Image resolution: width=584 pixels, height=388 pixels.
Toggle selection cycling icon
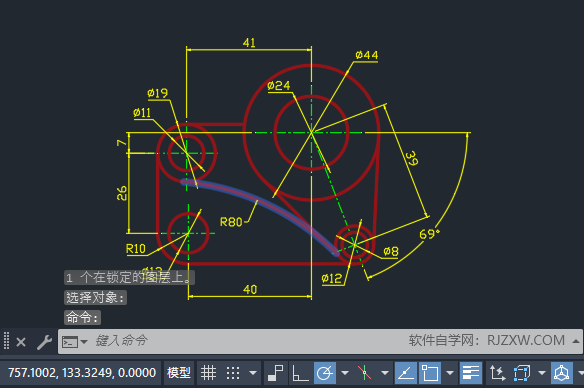pyautogui.click(x=522, y=373)
